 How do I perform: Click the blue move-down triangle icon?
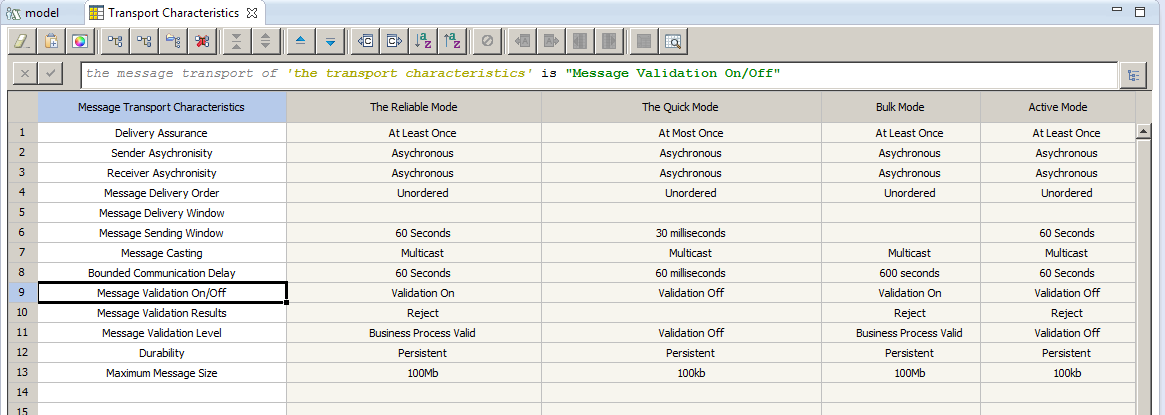329,42
